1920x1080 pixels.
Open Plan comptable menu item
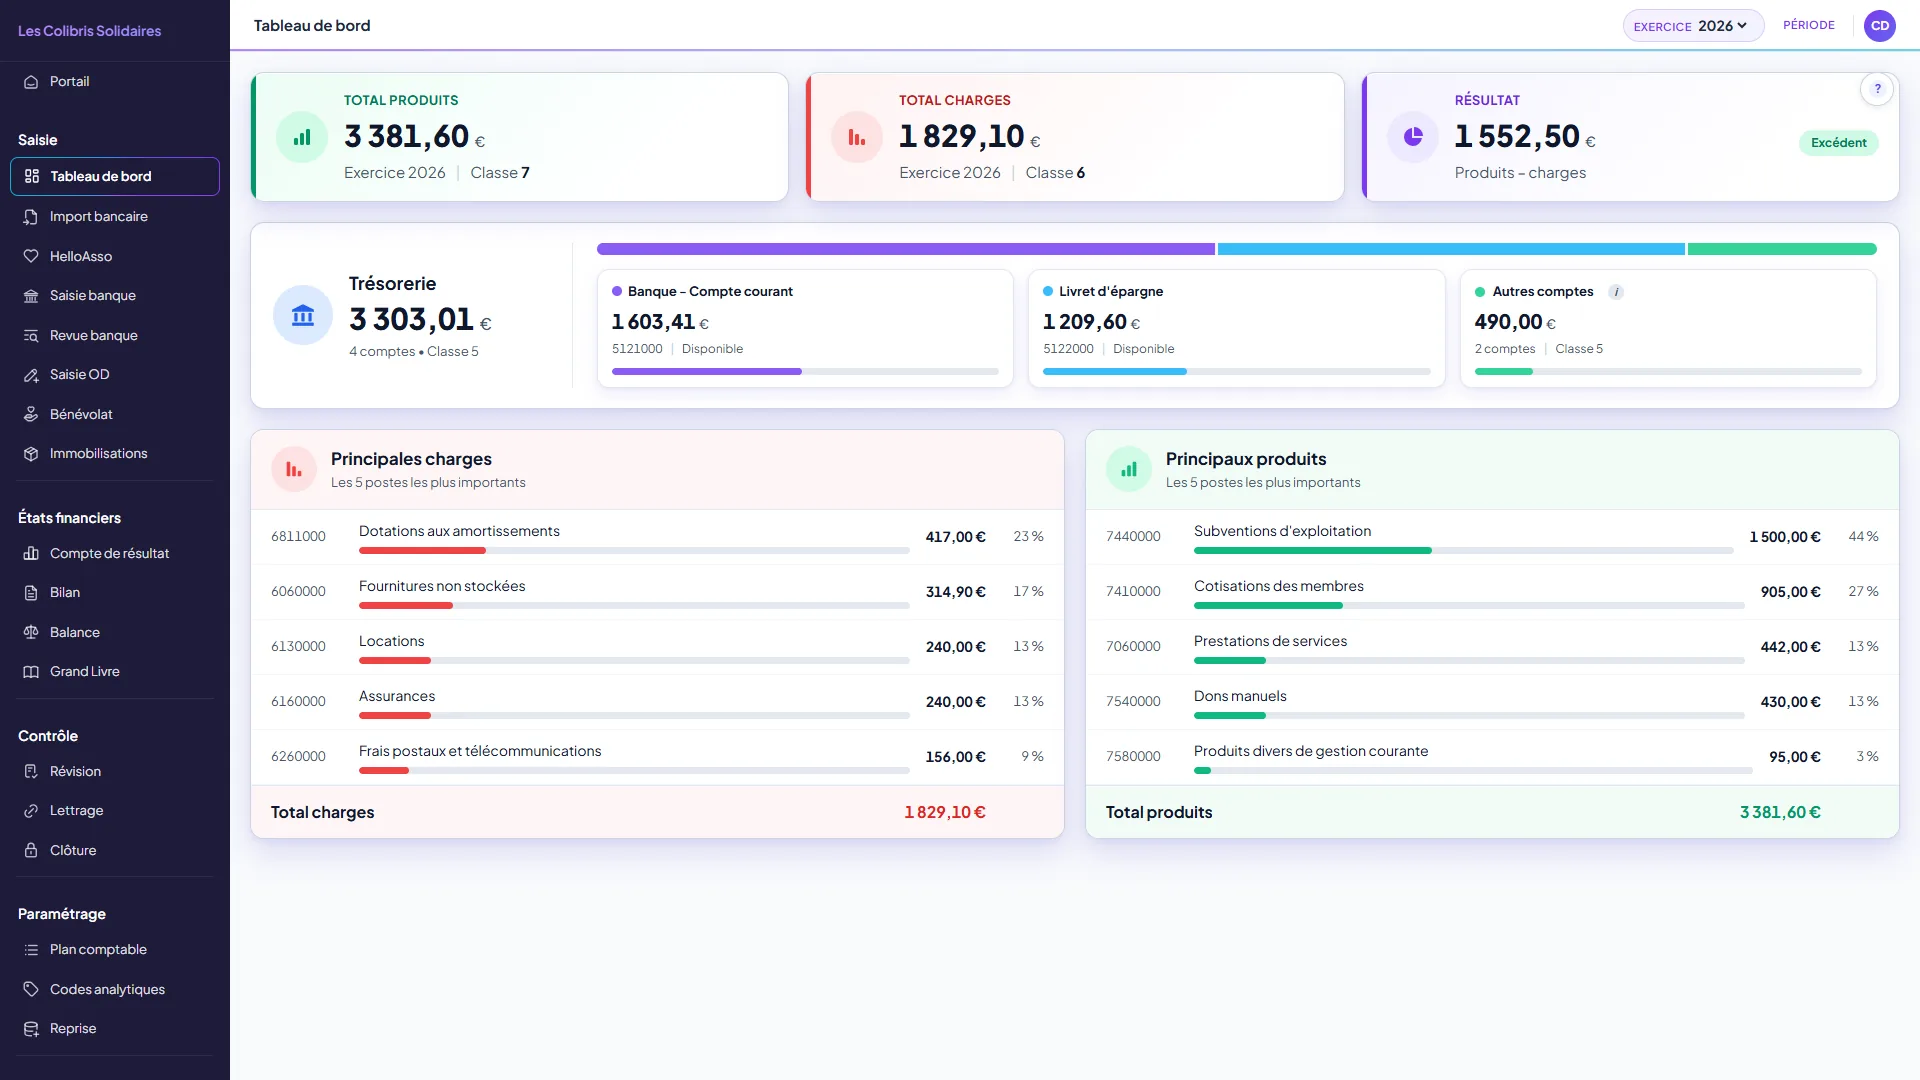(x=115, y=950)
